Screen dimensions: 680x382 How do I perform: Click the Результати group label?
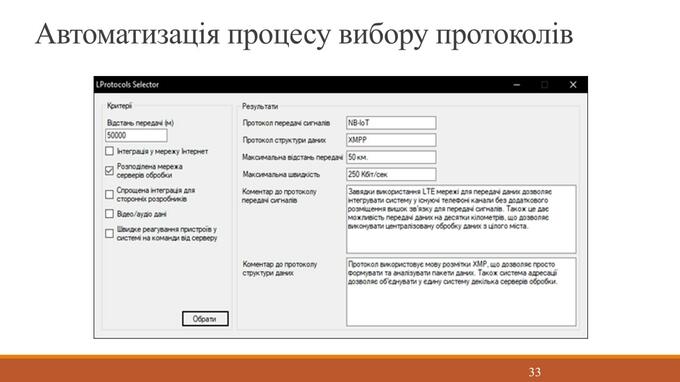260,106
